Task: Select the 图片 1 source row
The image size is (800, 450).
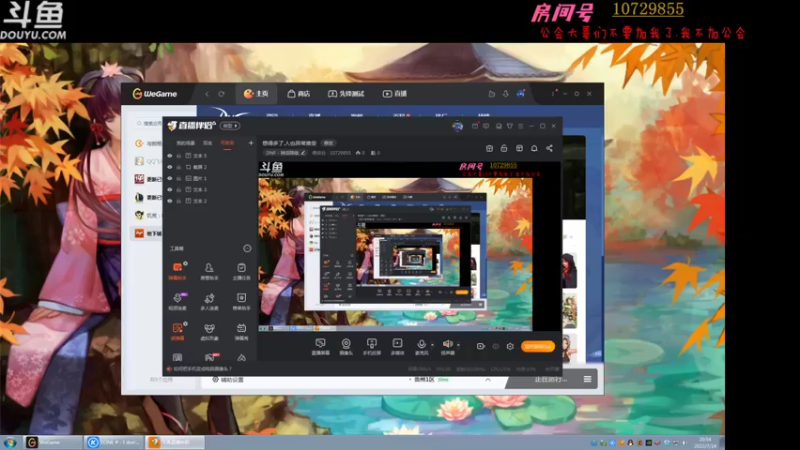Action: pyautogui.click(x=210, y=178)
